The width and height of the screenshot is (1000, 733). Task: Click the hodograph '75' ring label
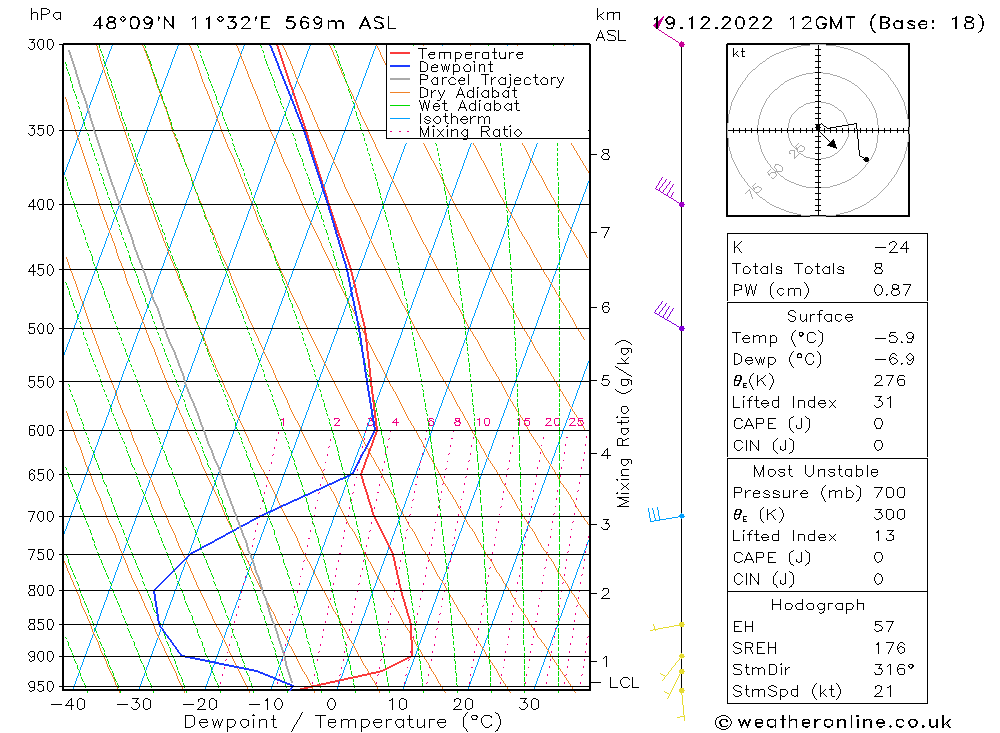(754, 191)
